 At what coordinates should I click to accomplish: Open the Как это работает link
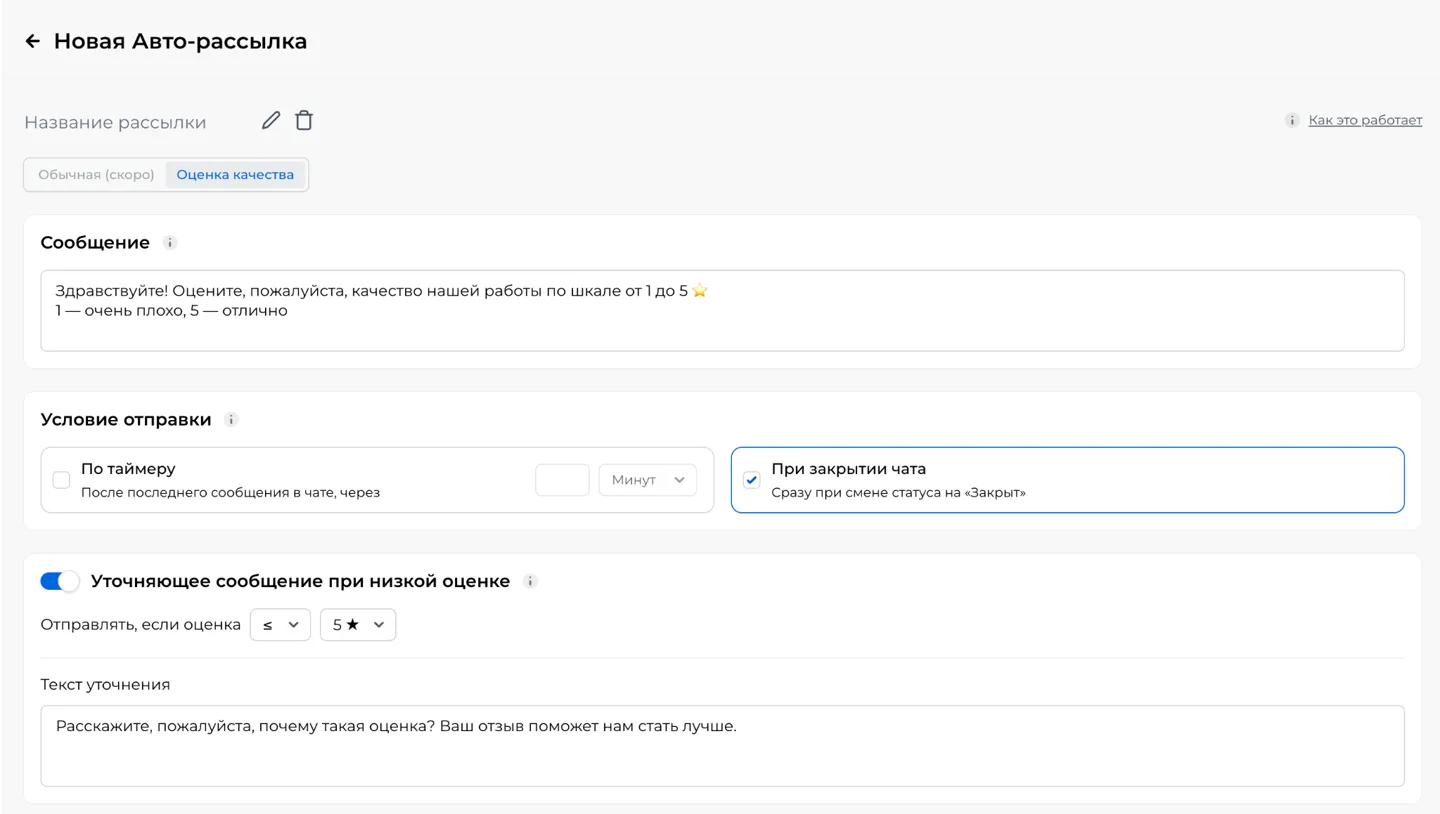(1365, 120)
